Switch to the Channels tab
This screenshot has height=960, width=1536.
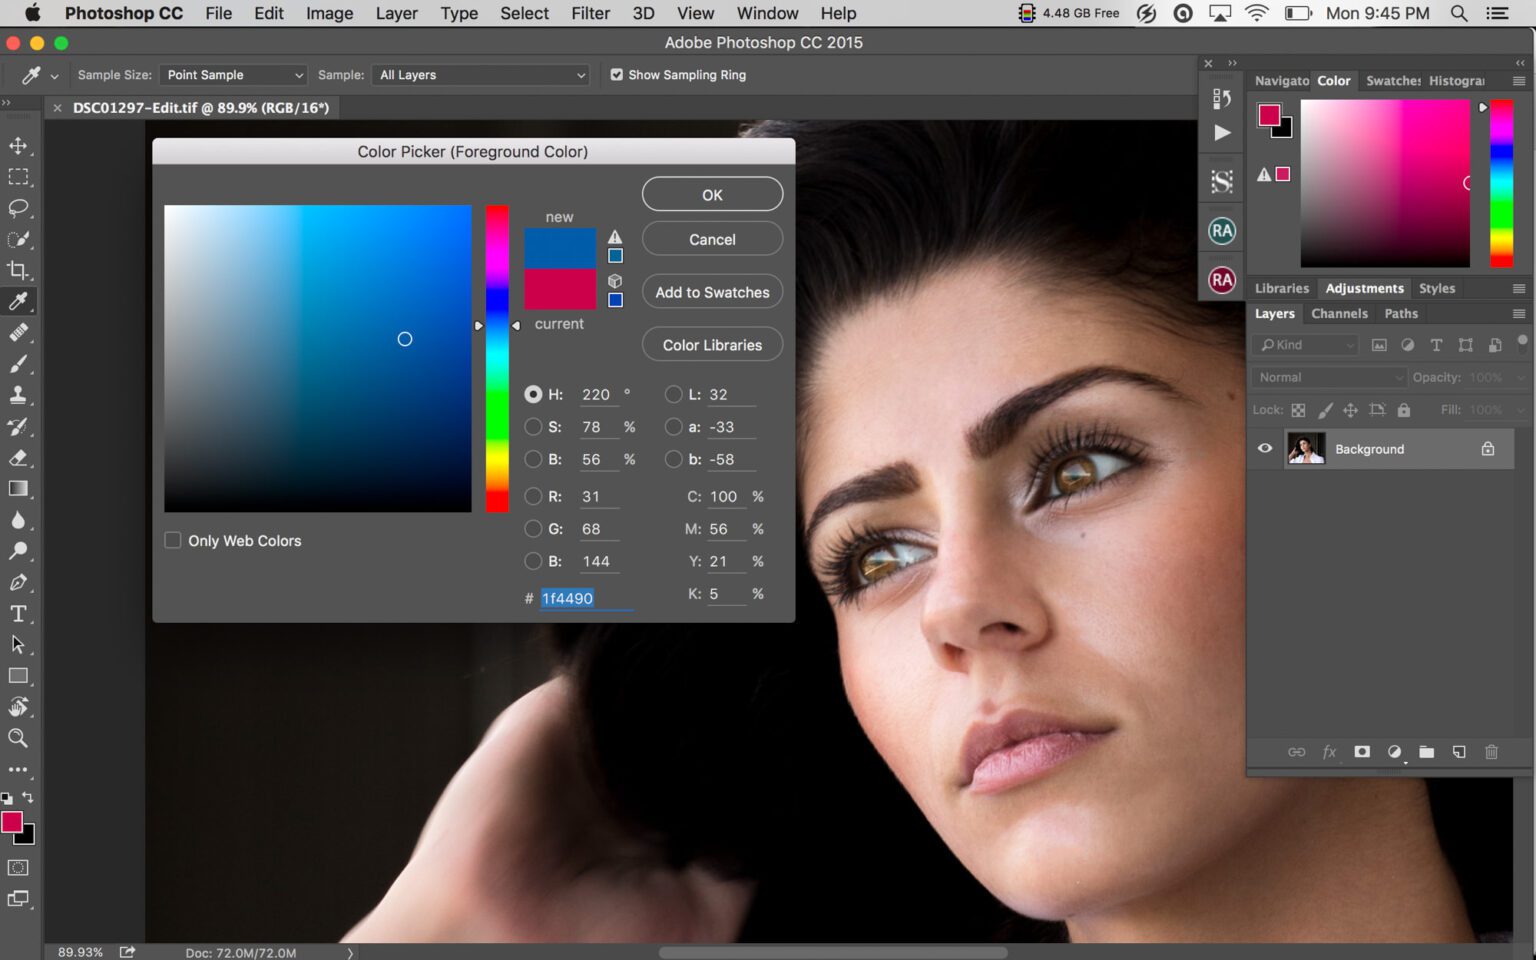pyautogui.click(x=1339, y=313)
